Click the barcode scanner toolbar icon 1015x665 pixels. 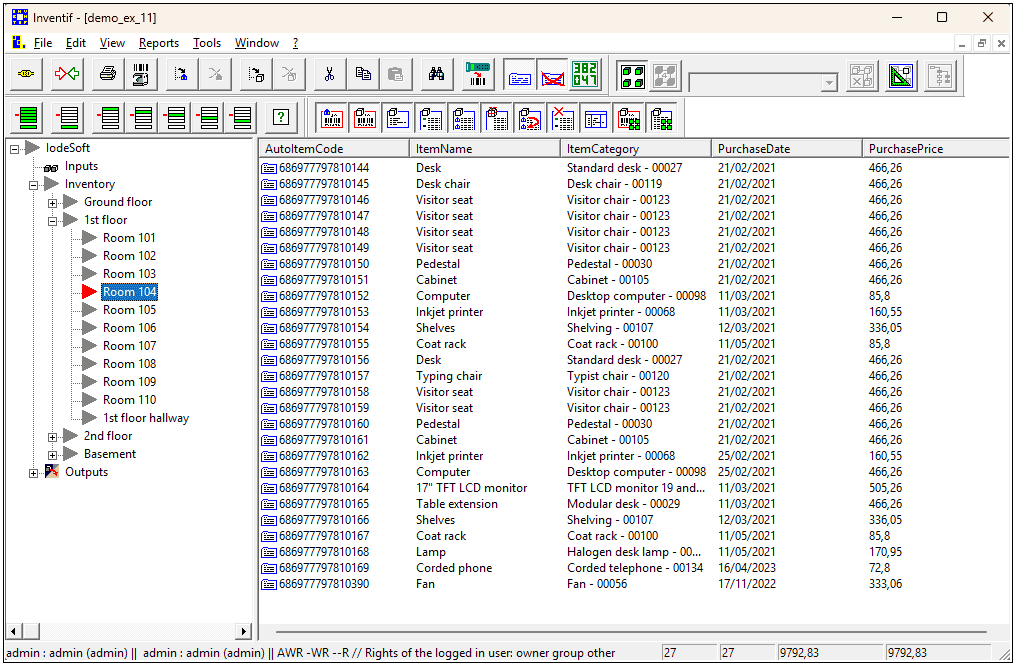click(475, 74)
